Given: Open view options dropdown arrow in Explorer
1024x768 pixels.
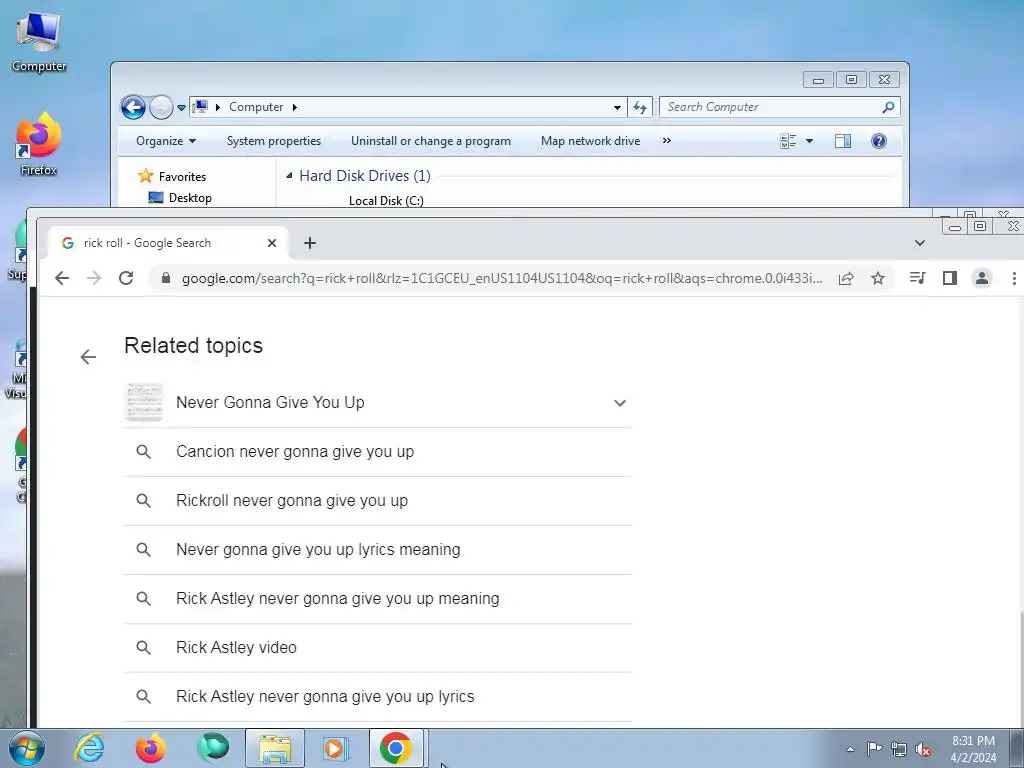Looking at the screenshot, I should [810, 141].
